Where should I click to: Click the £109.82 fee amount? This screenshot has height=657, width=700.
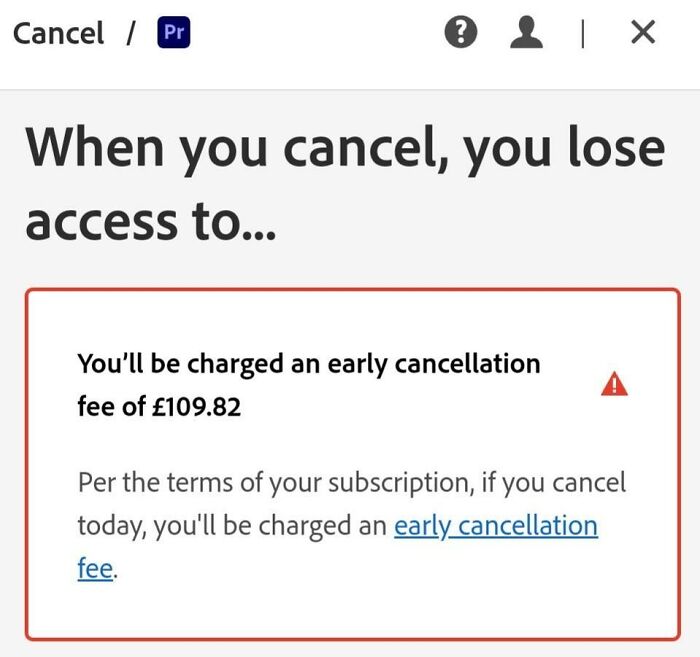tap(196, 407)
